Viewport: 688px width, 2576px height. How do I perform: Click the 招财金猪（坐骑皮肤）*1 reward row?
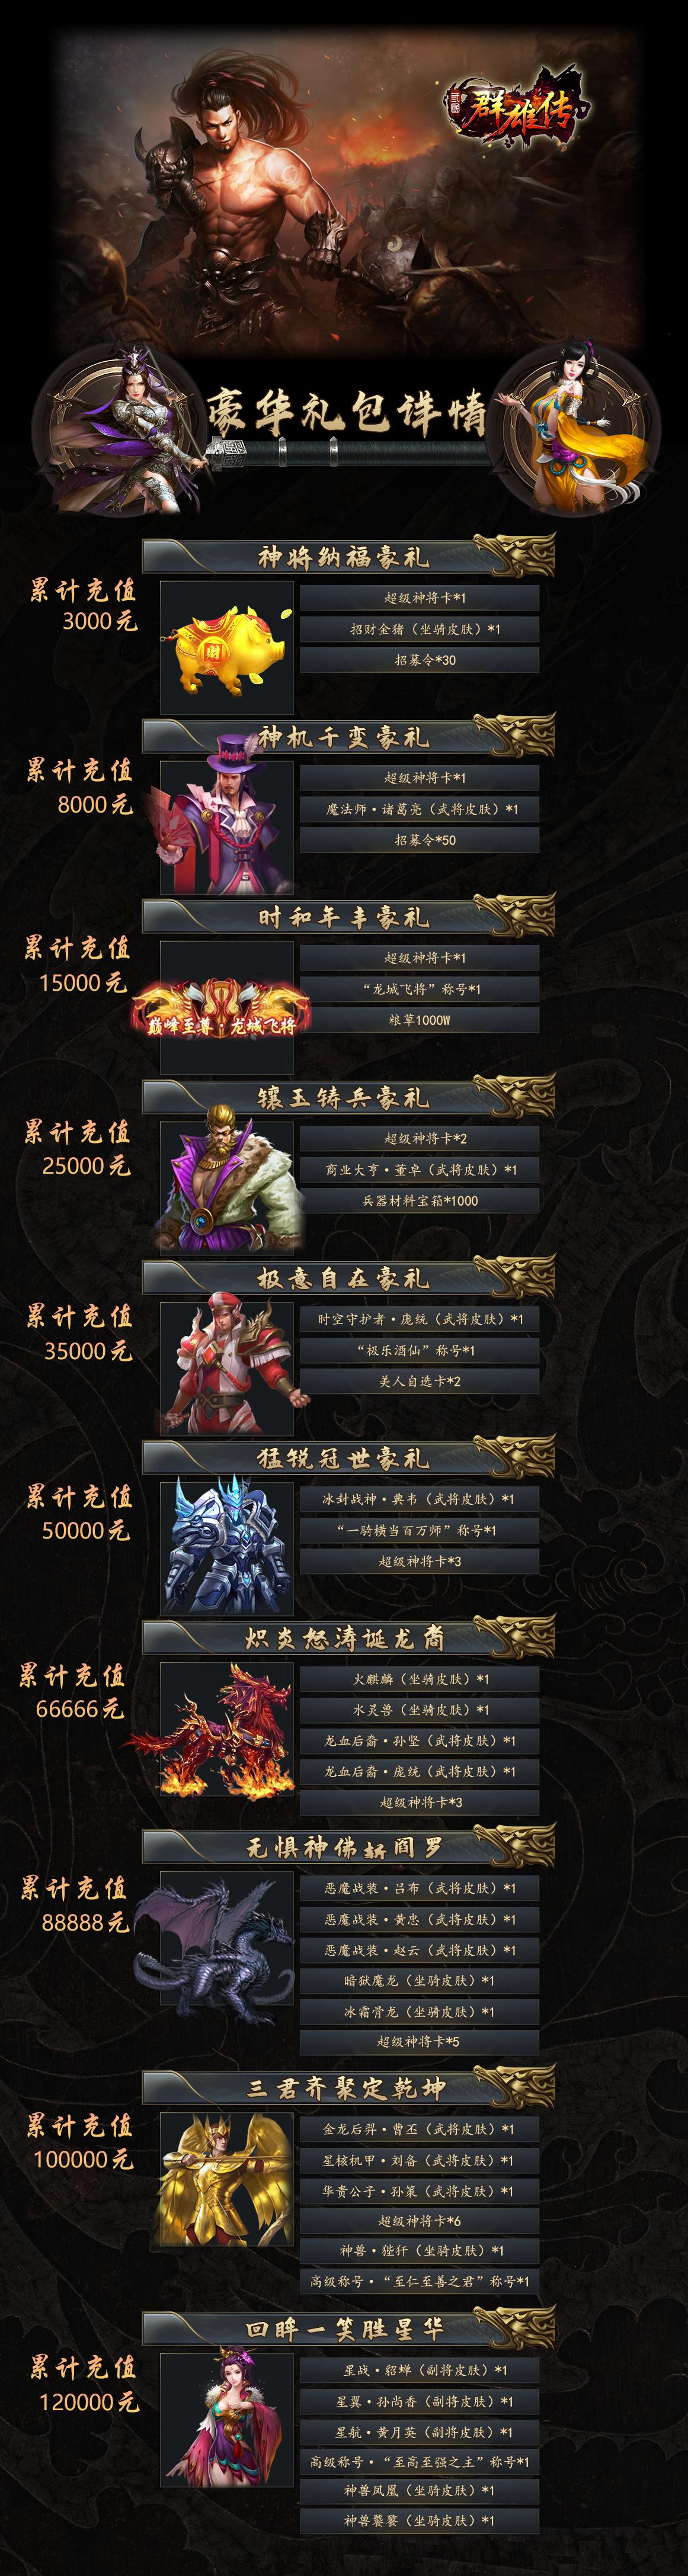click(420, 629)
